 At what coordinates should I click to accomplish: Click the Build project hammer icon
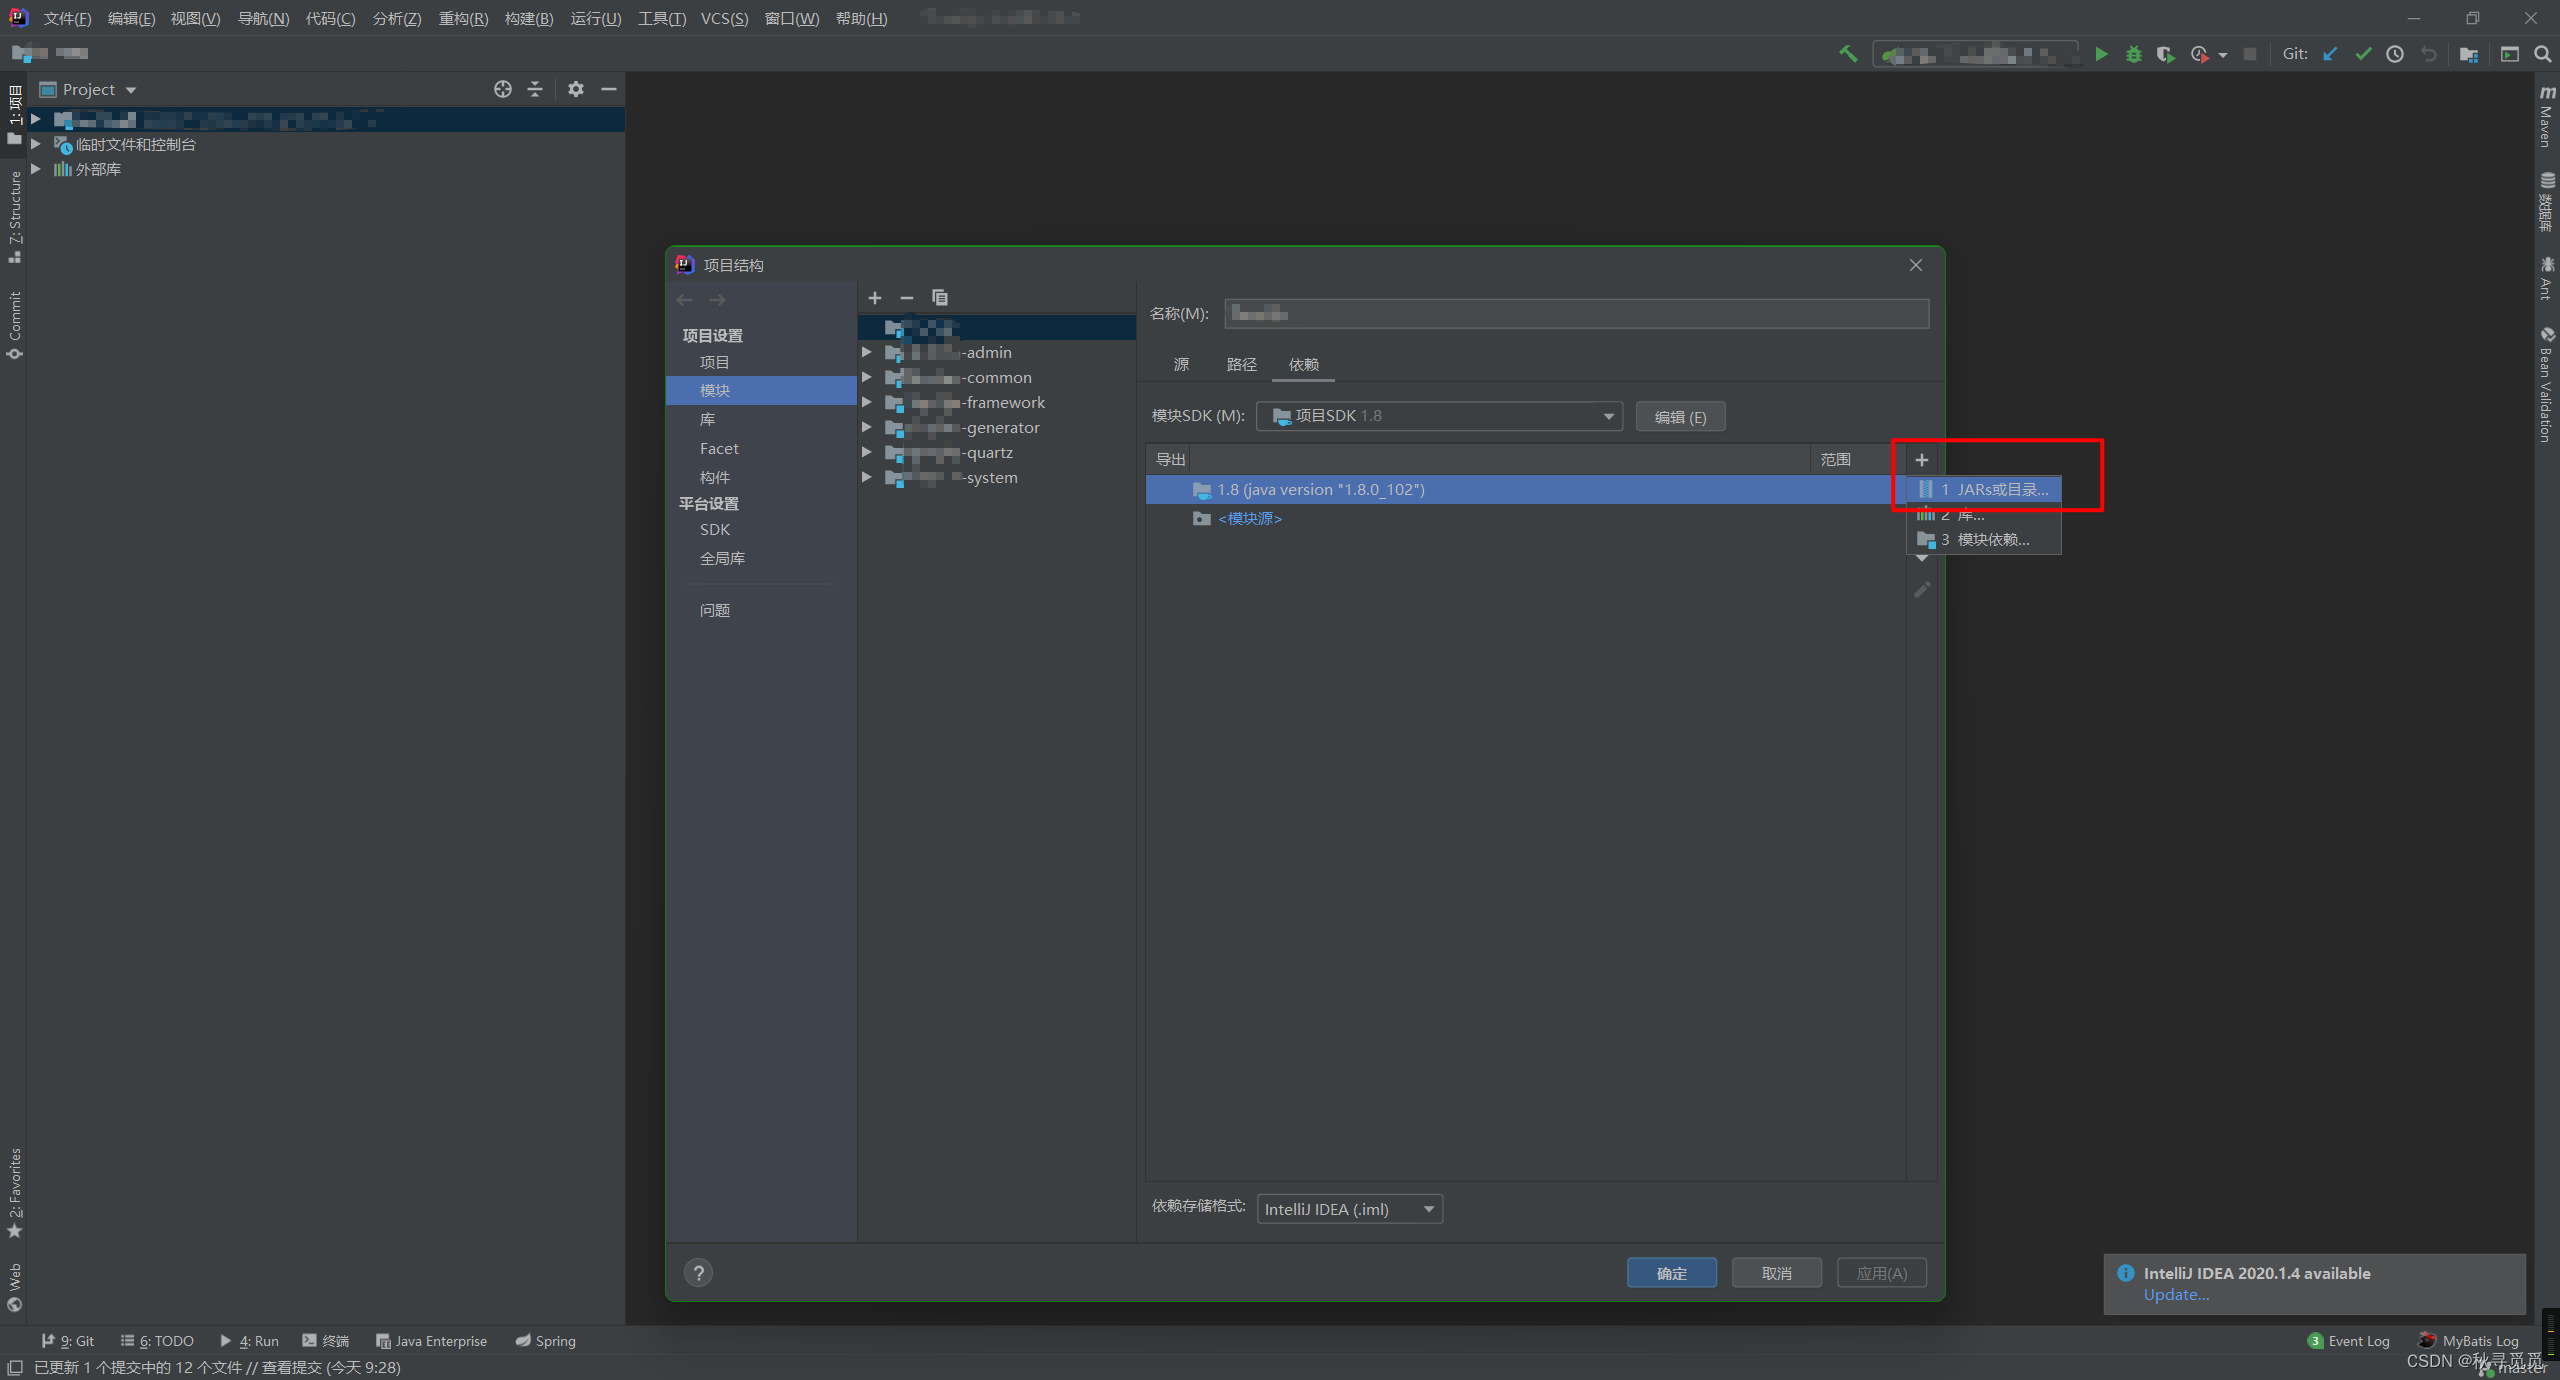pos(1848,54)
